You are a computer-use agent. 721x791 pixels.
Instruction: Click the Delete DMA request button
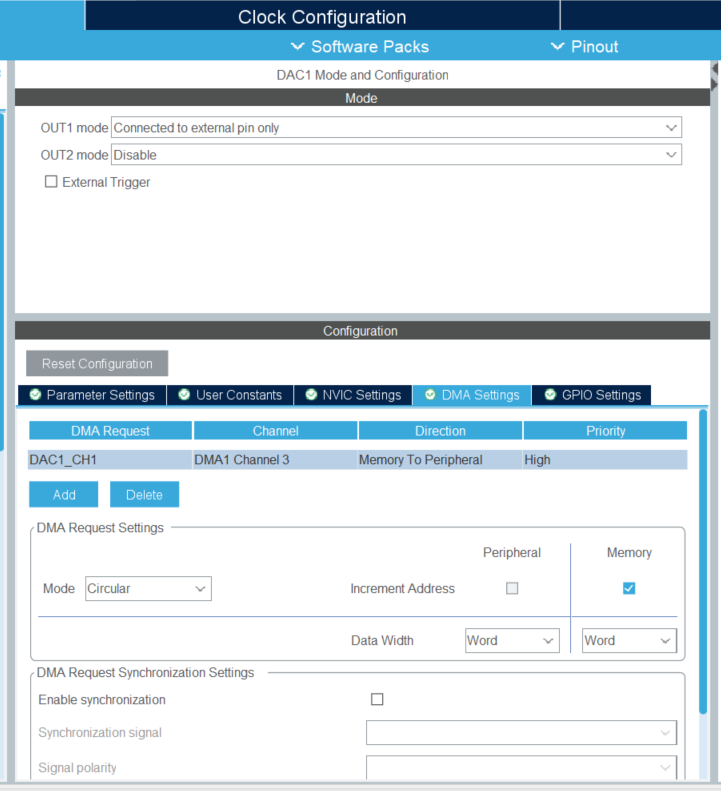click(144, 494)
